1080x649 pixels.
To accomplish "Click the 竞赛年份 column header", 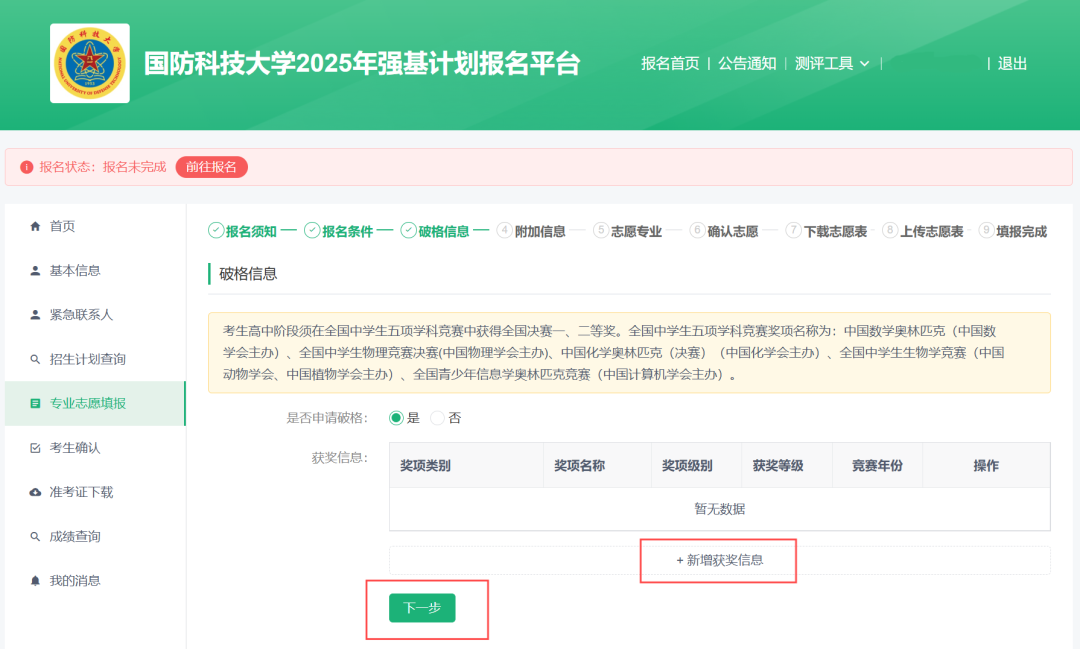I will tap(878, 466).
